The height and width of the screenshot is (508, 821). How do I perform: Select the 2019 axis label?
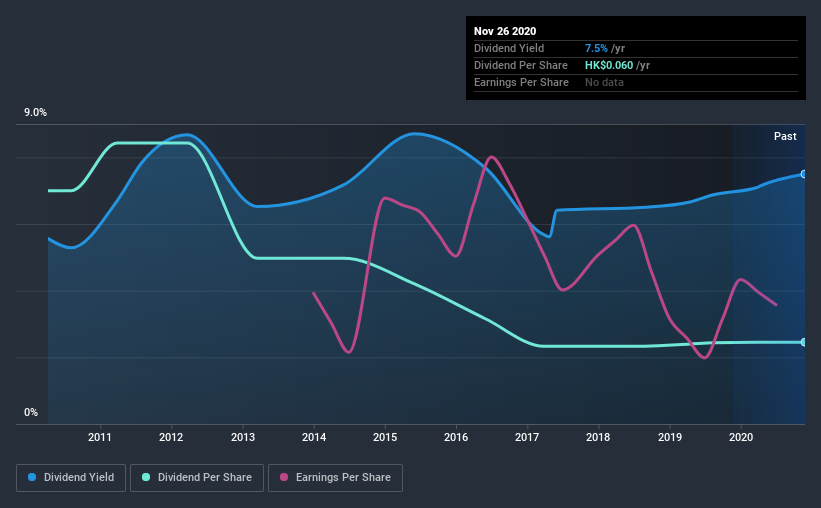pos(670,437)
